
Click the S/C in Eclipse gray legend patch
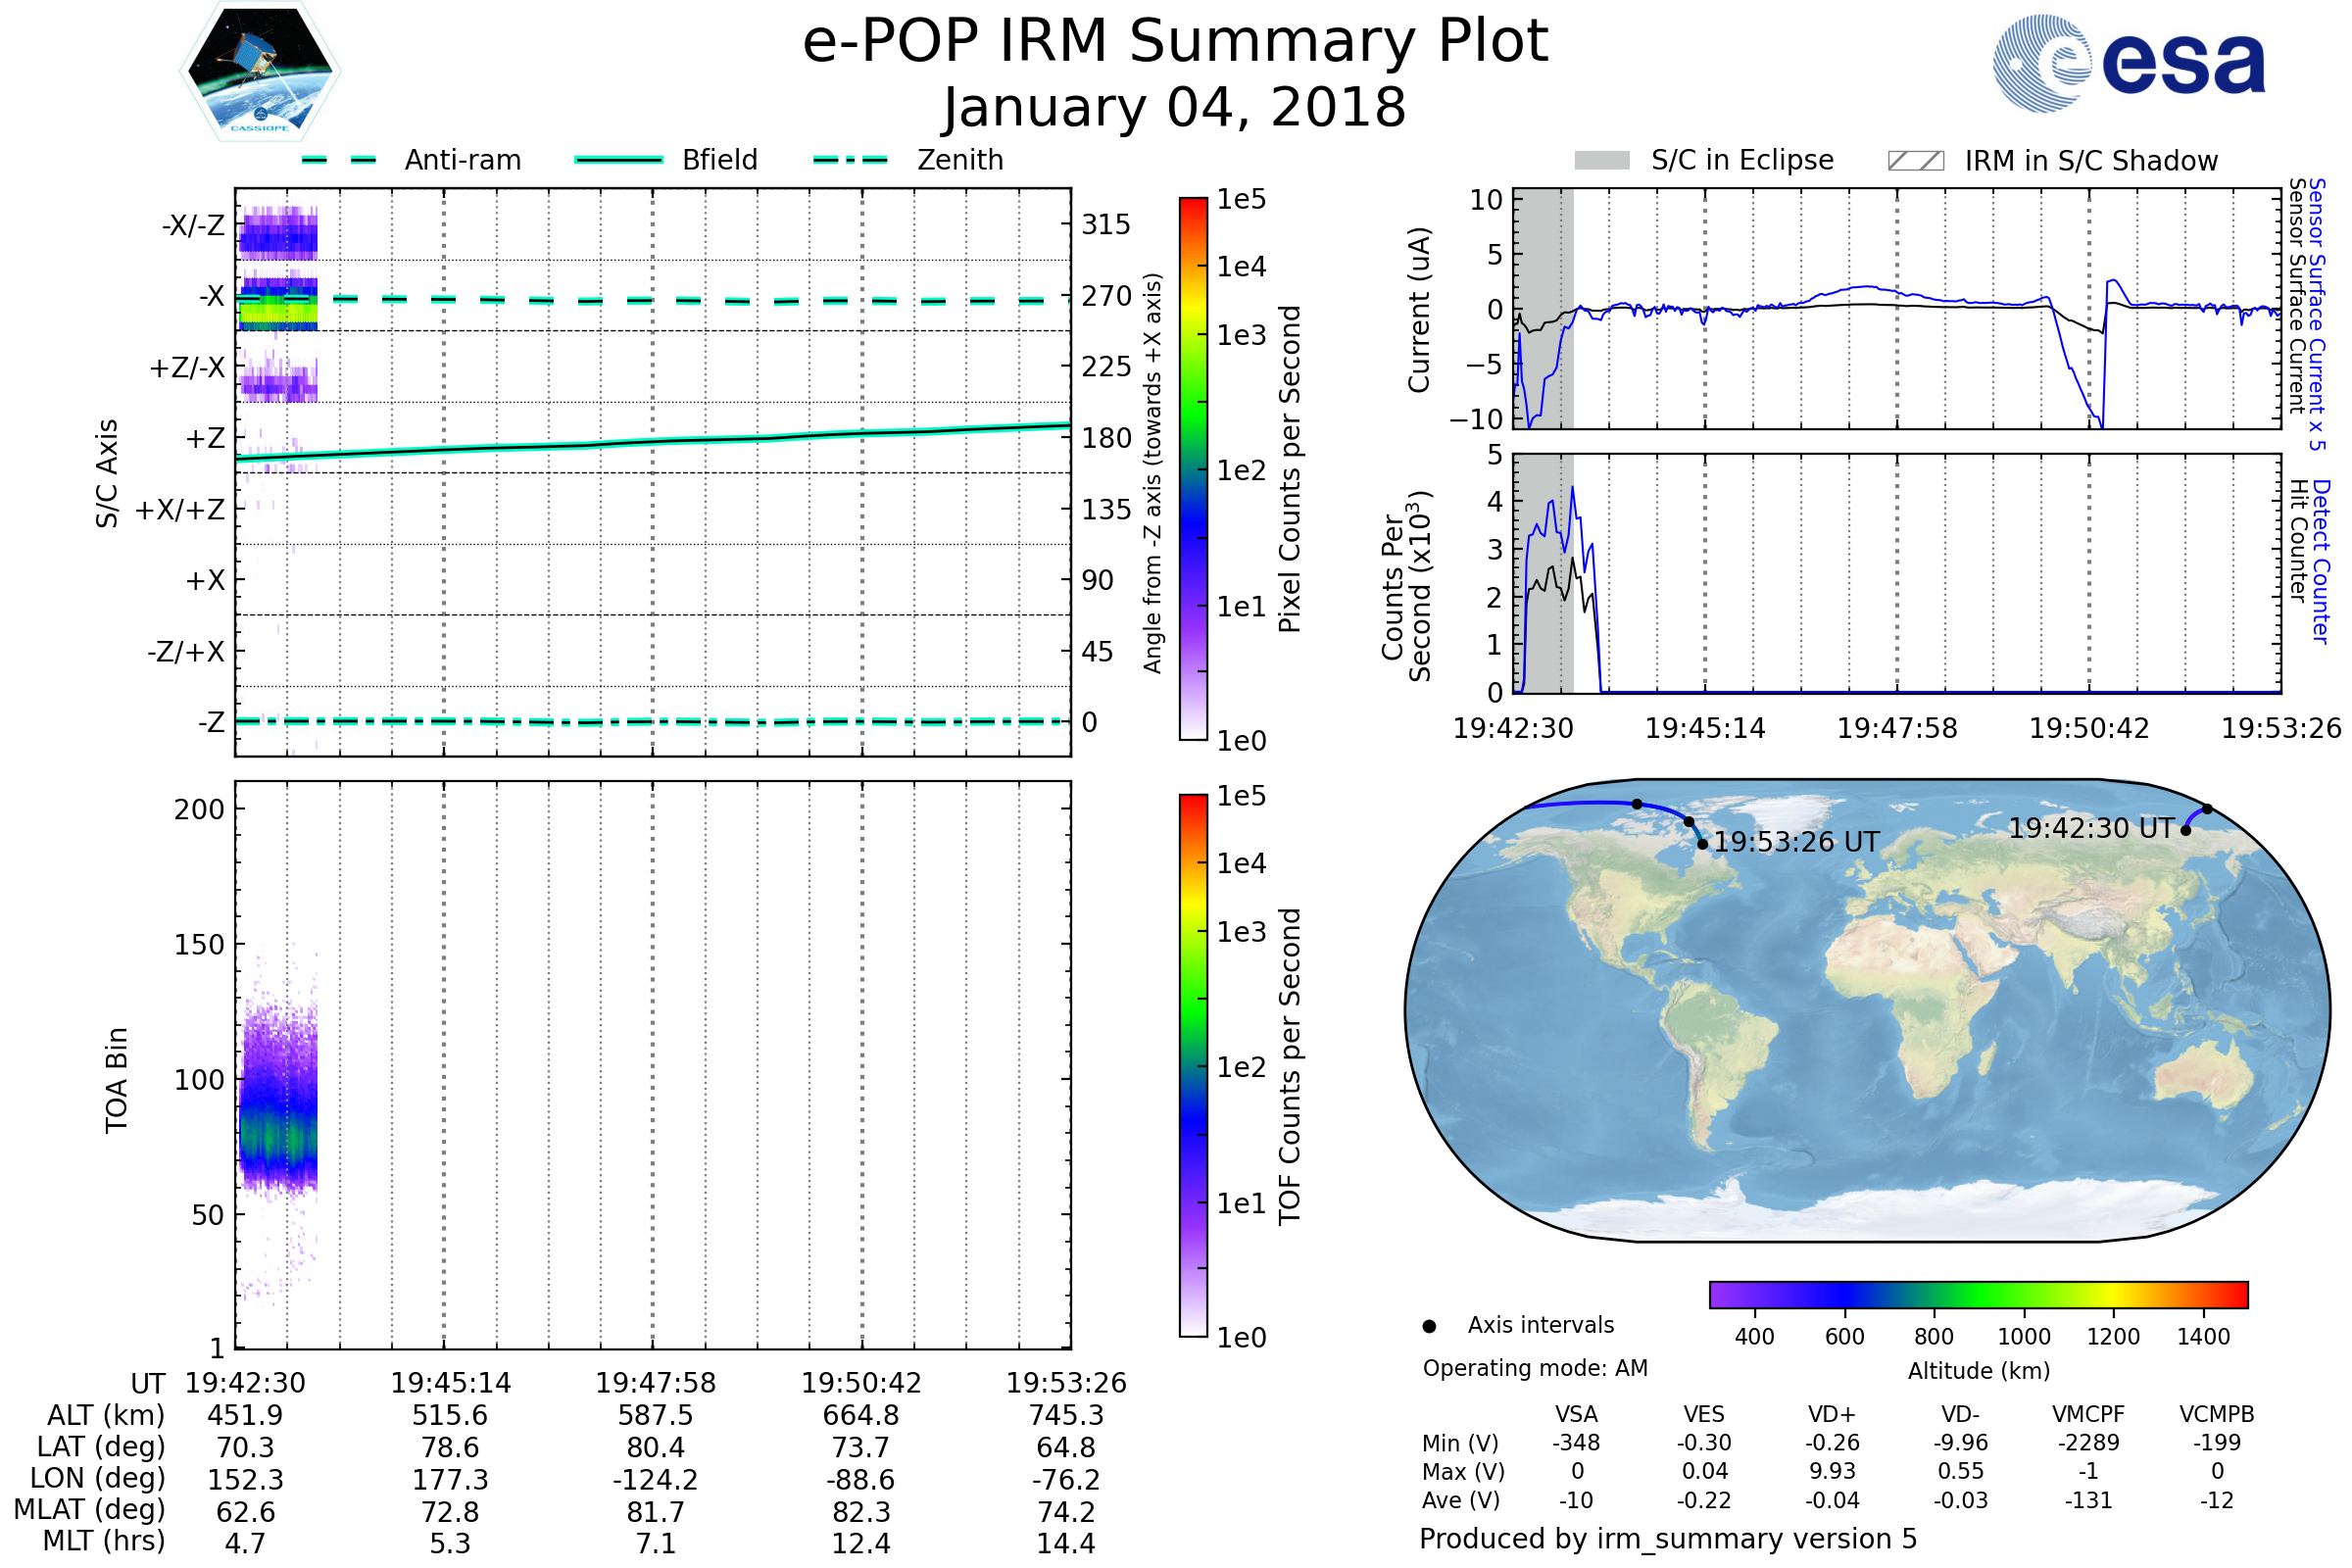[1601, 161]
